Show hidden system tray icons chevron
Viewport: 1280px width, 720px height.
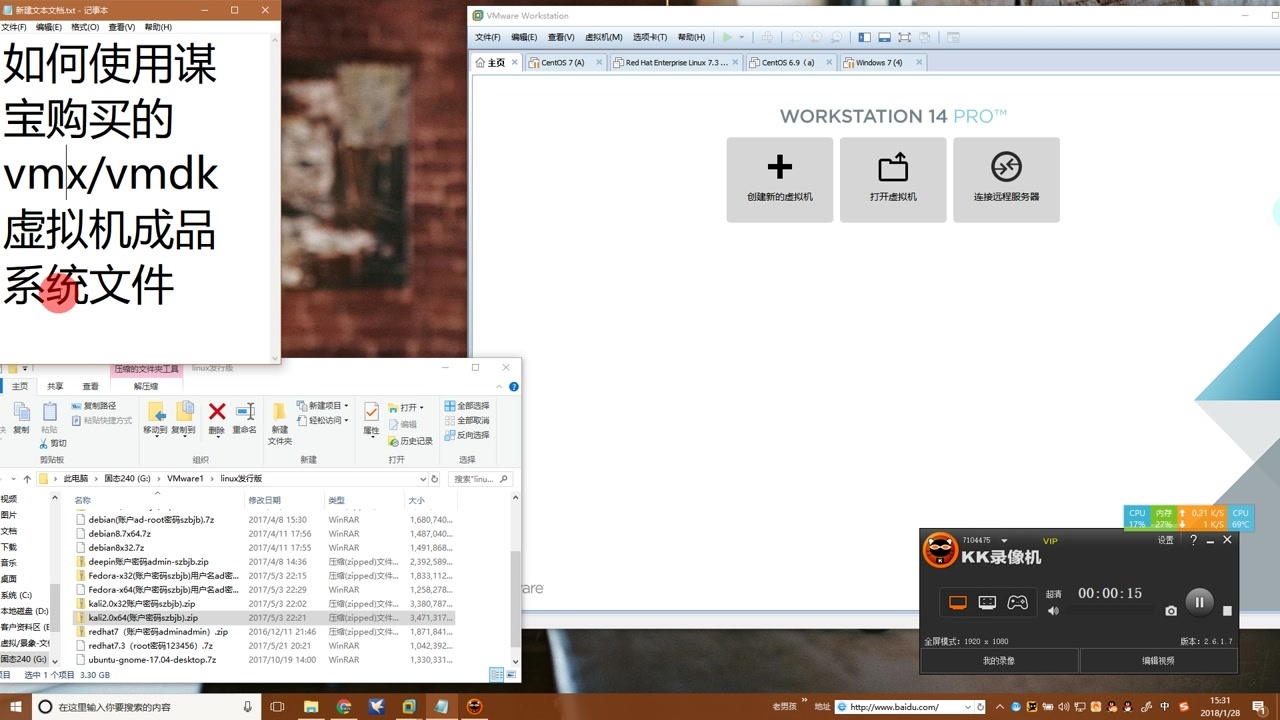(x=1000, y=707)
